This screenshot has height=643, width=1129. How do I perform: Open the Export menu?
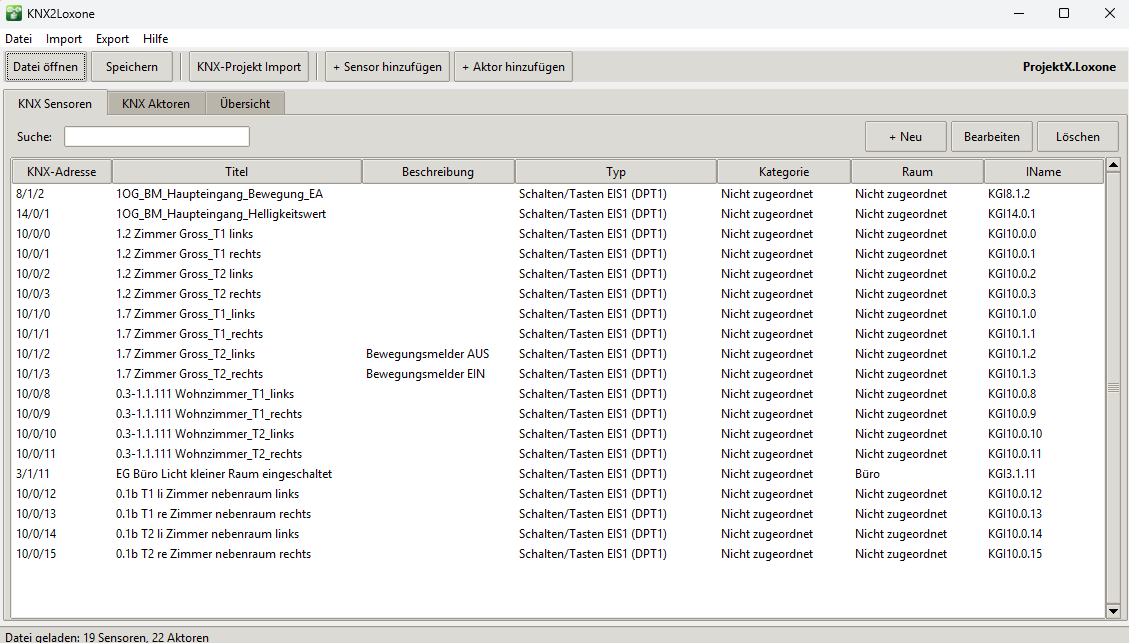pyautogui.click(x=112, y=39)
